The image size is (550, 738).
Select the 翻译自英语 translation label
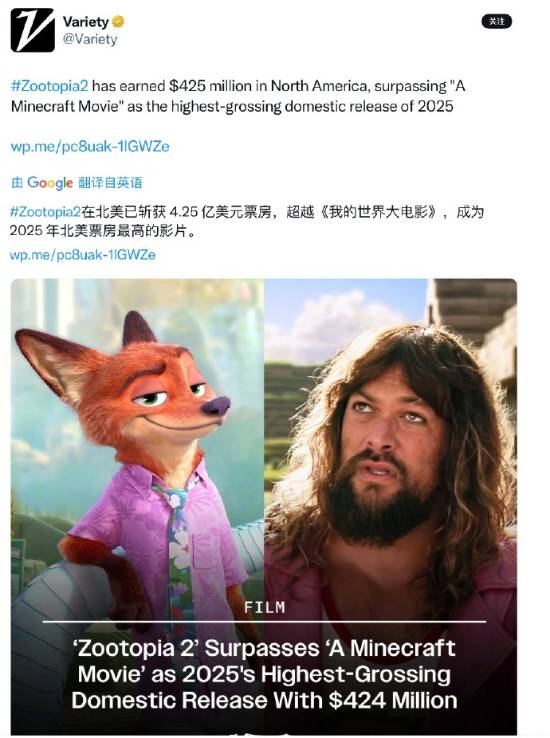coord(110,183)
